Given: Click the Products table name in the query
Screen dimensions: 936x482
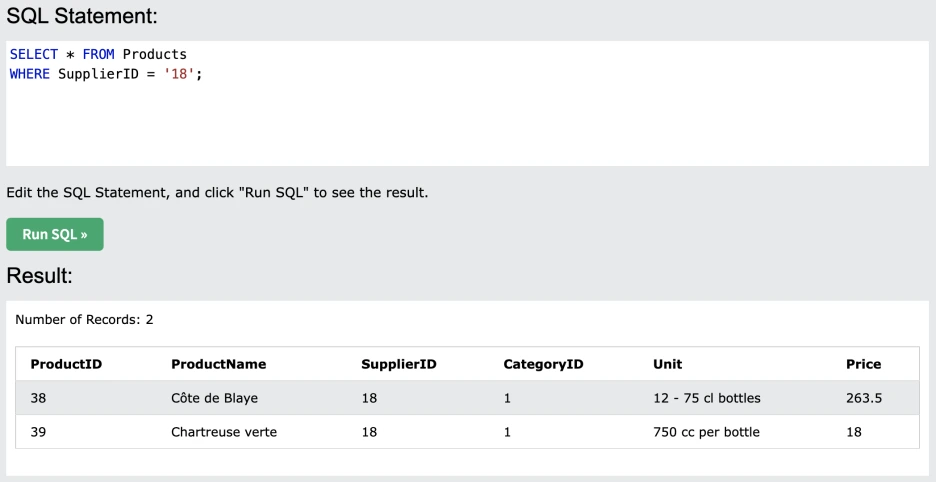Looking at the screenshot, I should (154, 54).
